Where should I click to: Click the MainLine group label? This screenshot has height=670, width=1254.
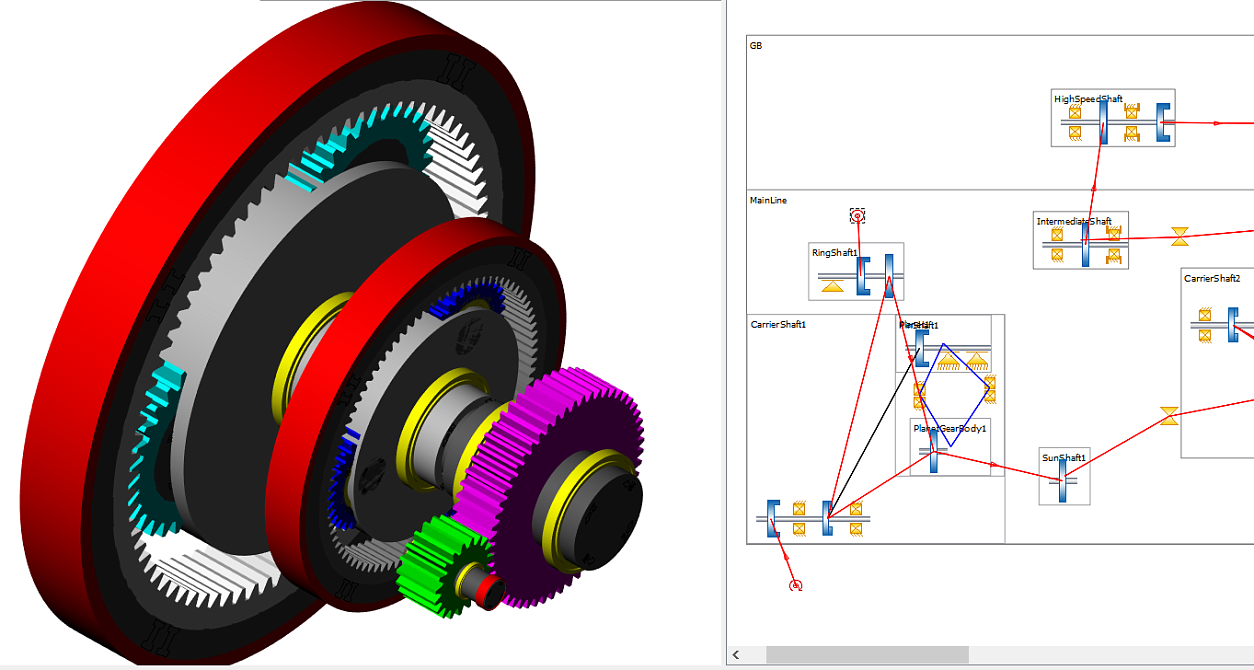click(768, 200)
